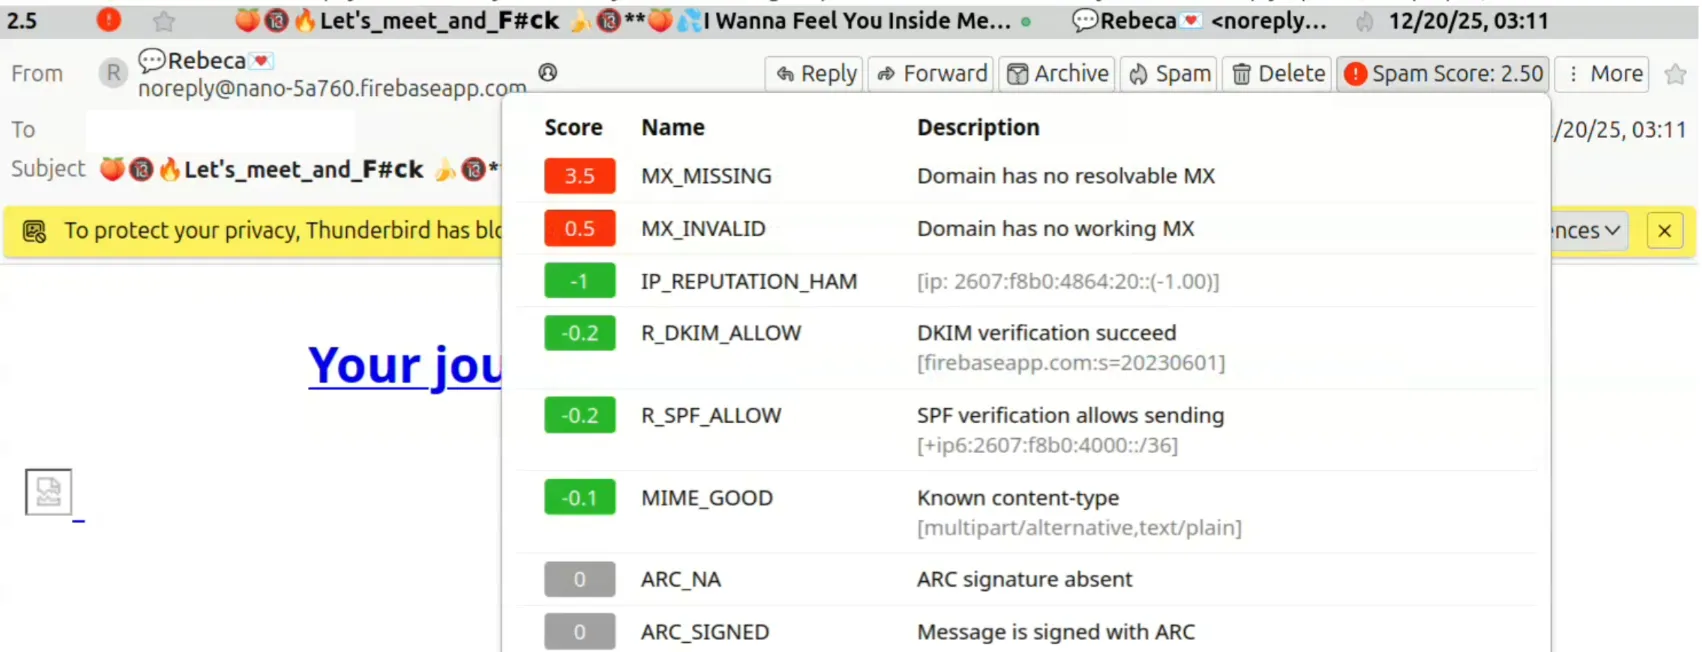
Task: Click the broken image placeholder in the message body
Action: click(48, 491)
